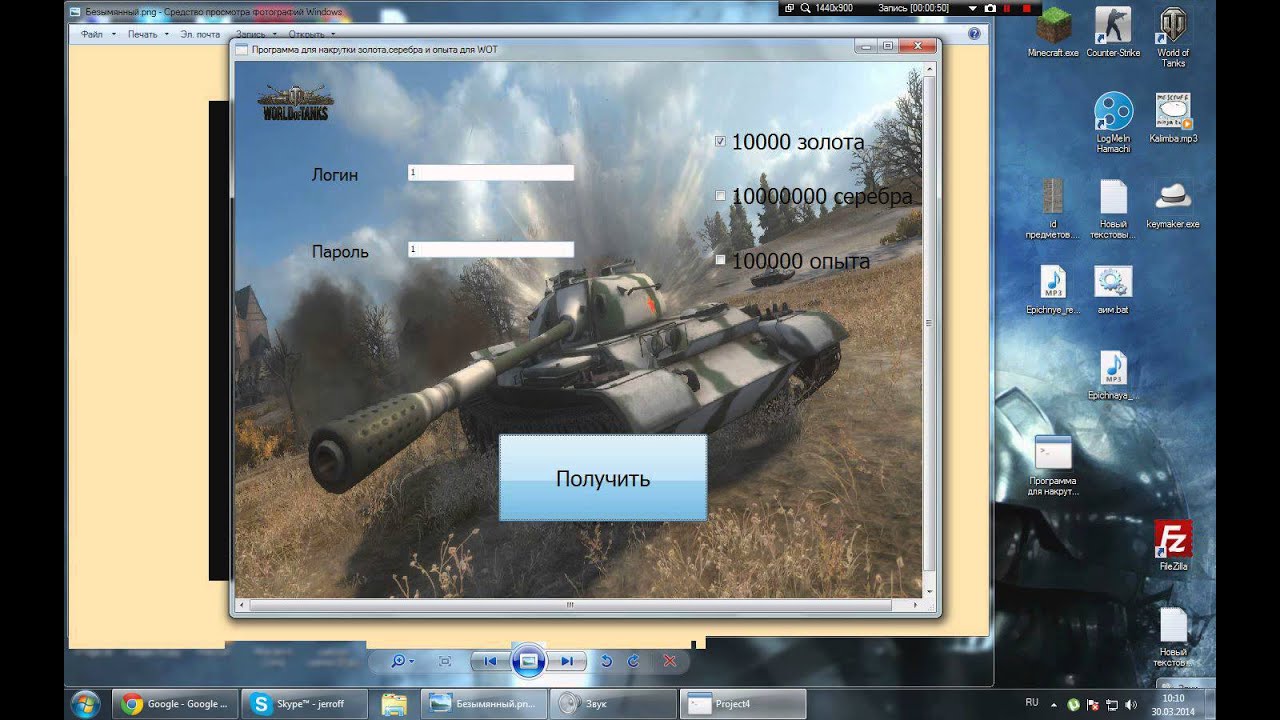Open the FileZilla desktop shortcut
The height and width of the screenshot is (720, 1280).
(1173, 545)
